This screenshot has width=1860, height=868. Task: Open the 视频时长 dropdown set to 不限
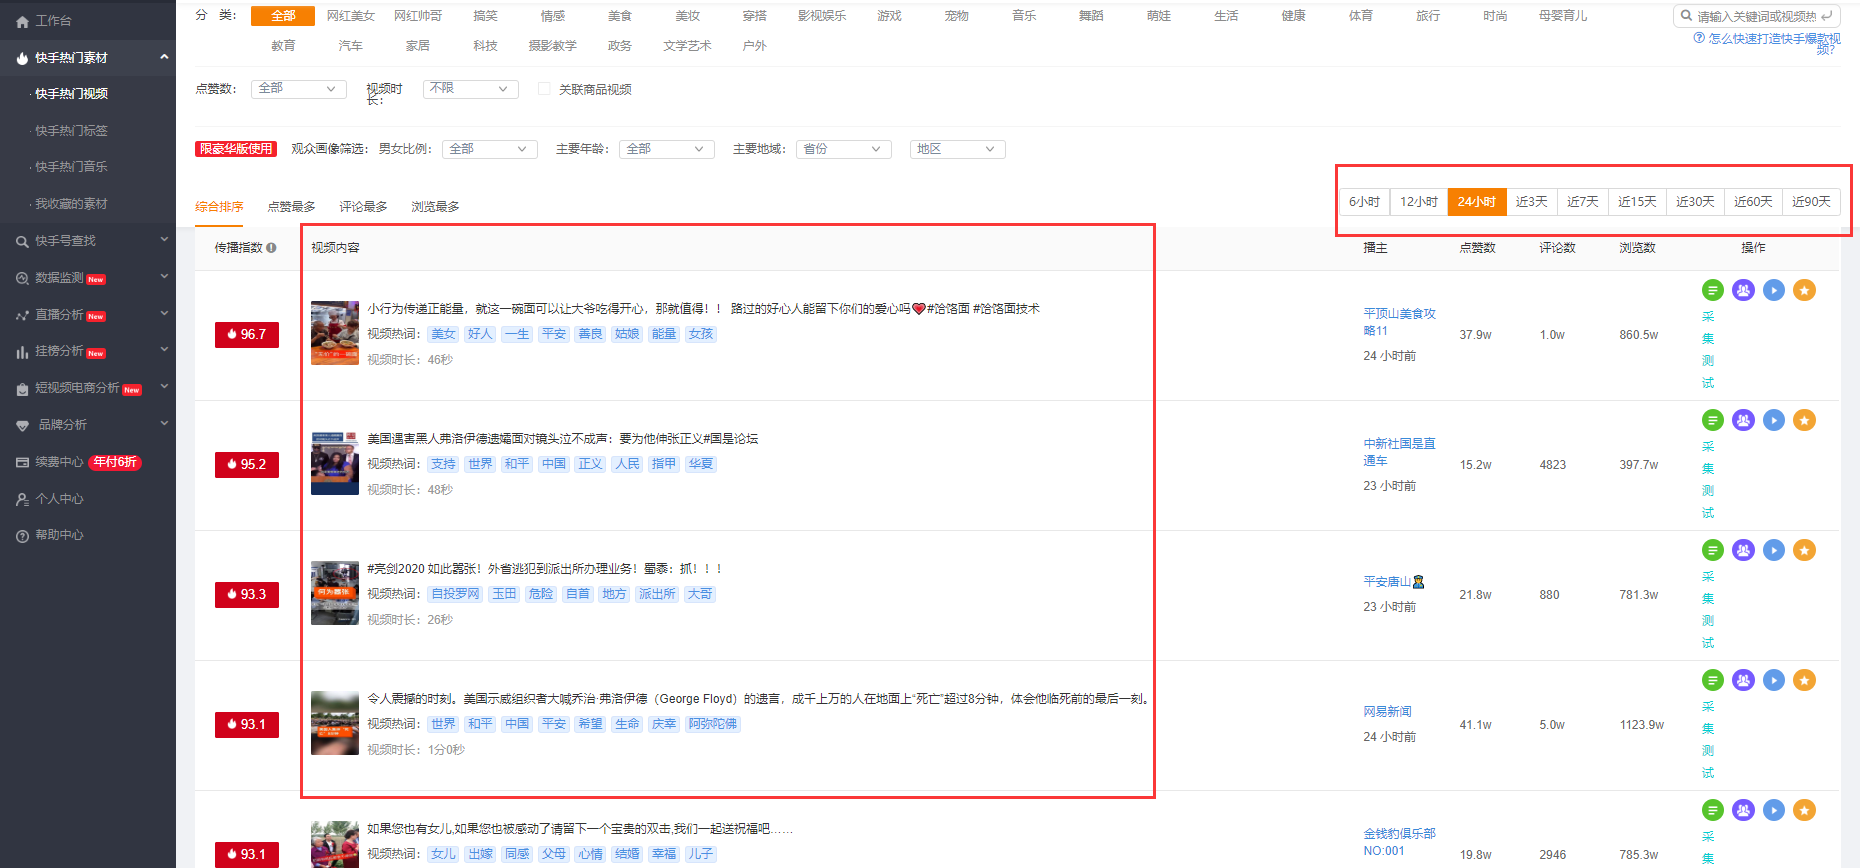coord(471,89)
